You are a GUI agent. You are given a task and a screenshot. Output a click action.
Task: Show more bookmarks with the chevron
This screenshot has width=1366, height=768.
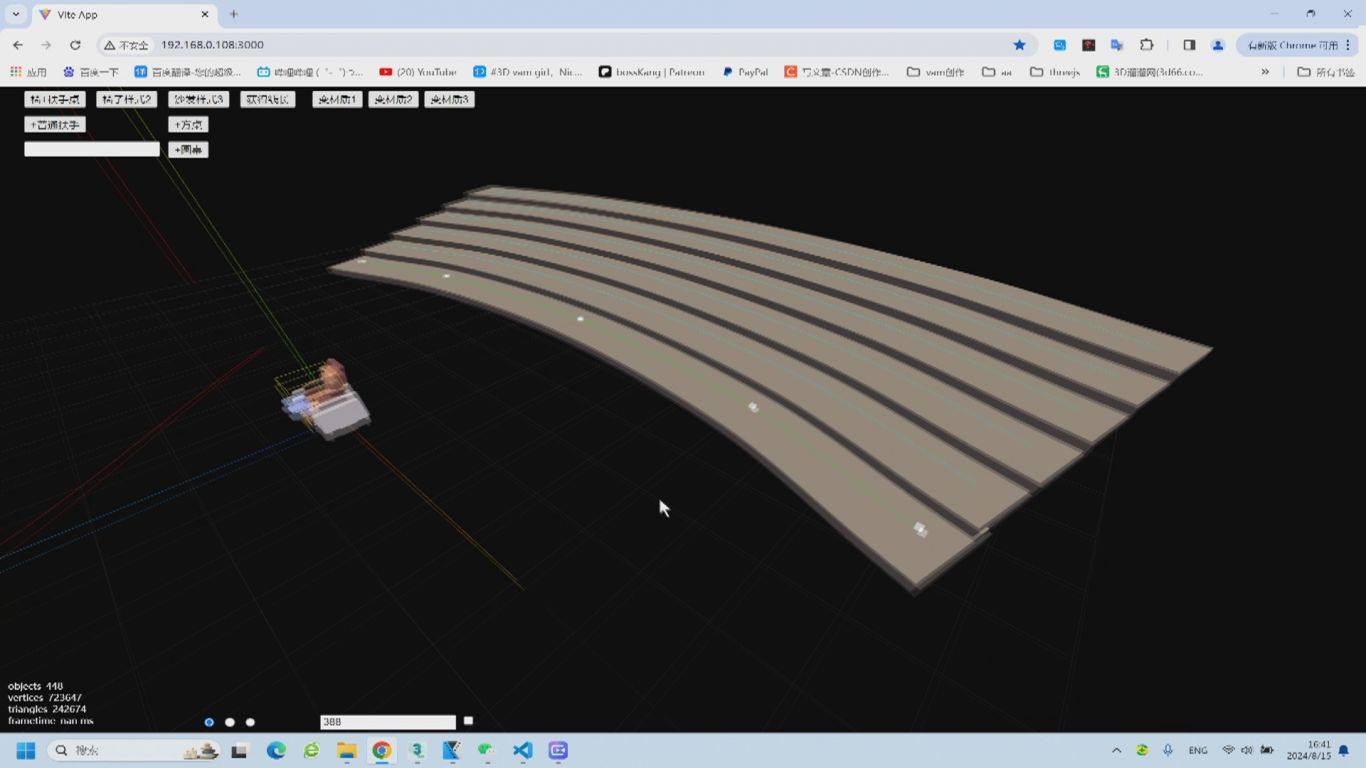click(1265, 72)
